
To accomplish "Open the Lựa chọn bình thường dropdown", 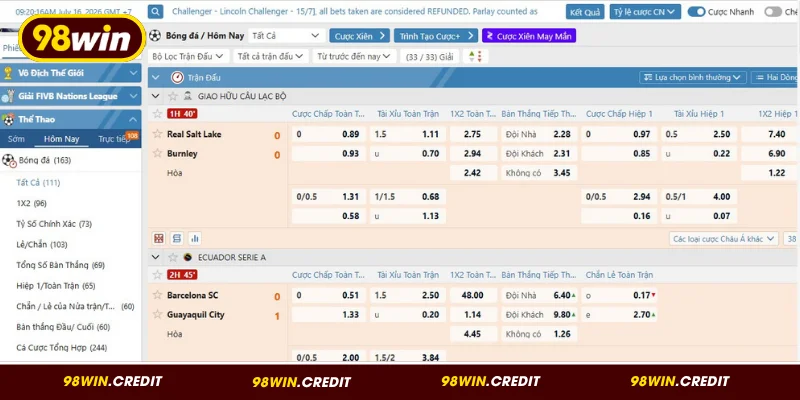I will point(693,78).
